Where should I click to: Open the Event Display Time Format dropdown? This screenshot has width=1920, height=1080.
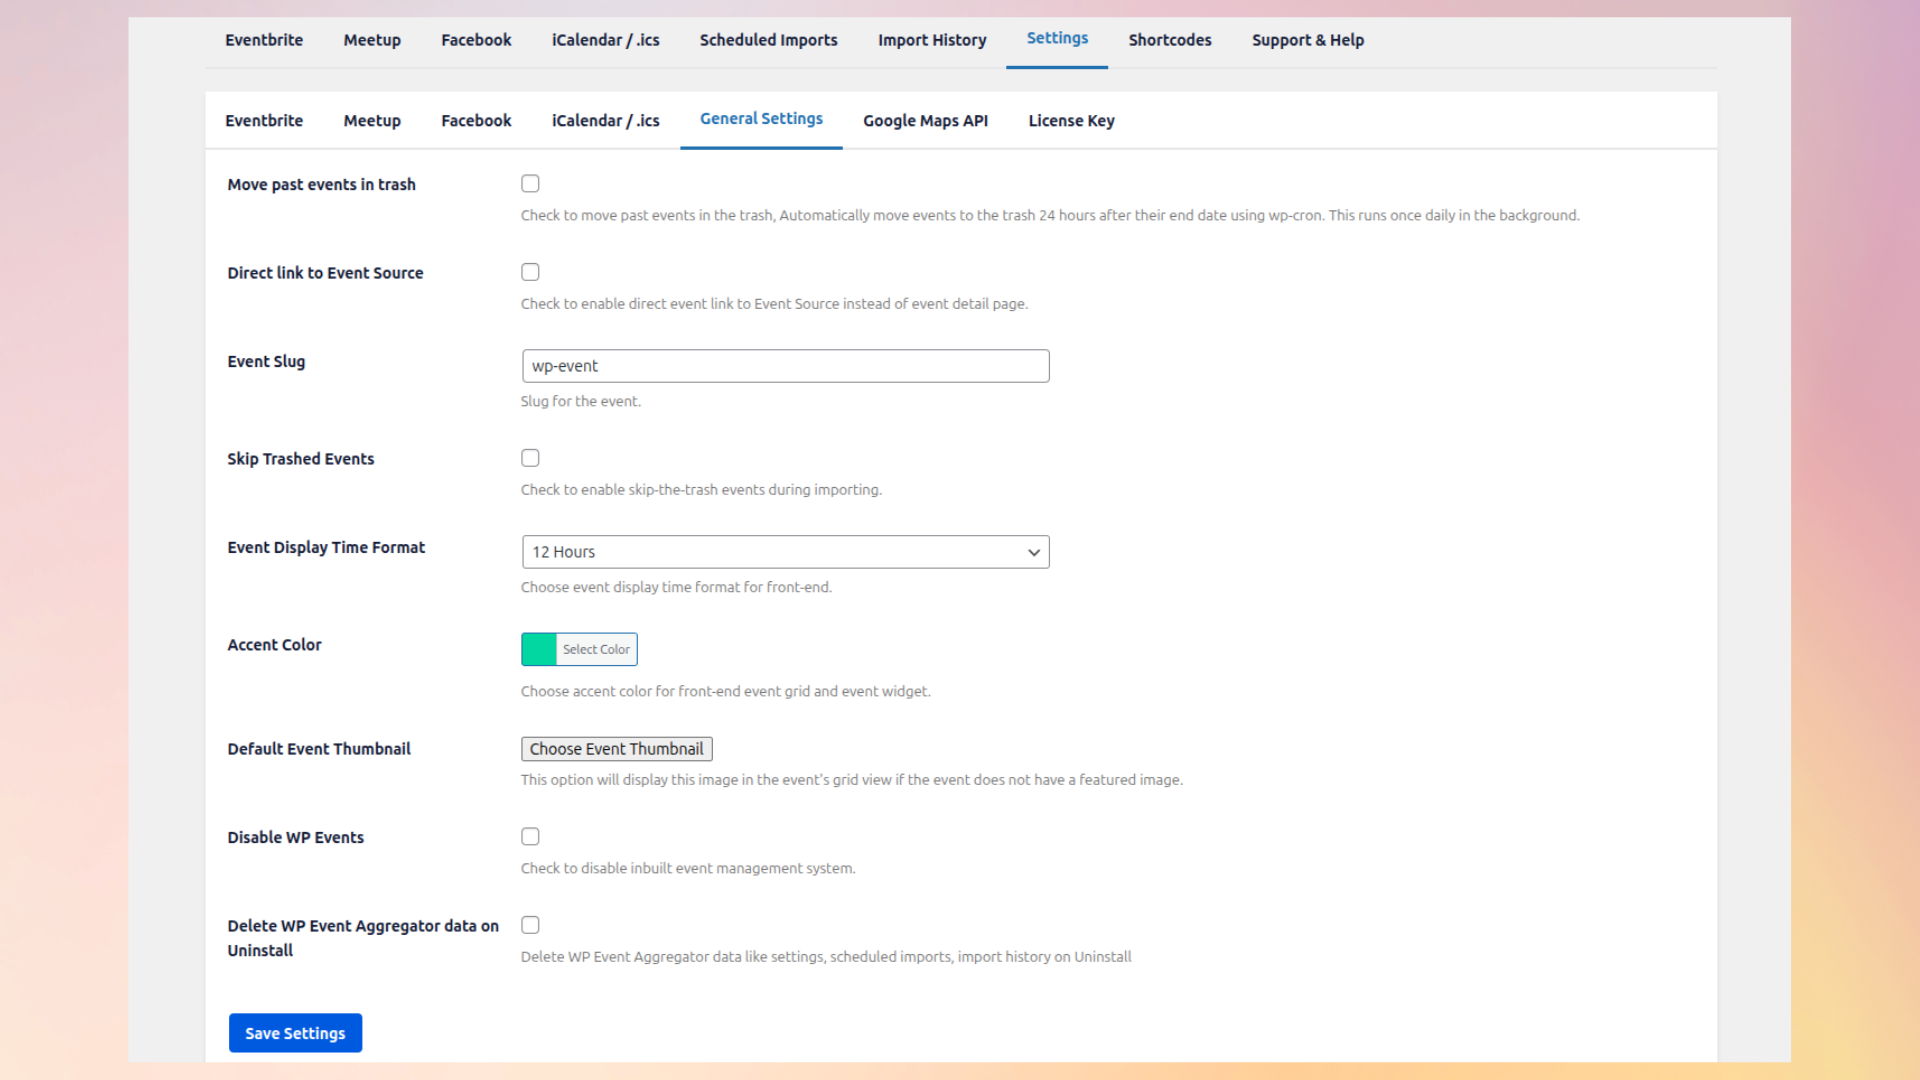click(784, 551)
